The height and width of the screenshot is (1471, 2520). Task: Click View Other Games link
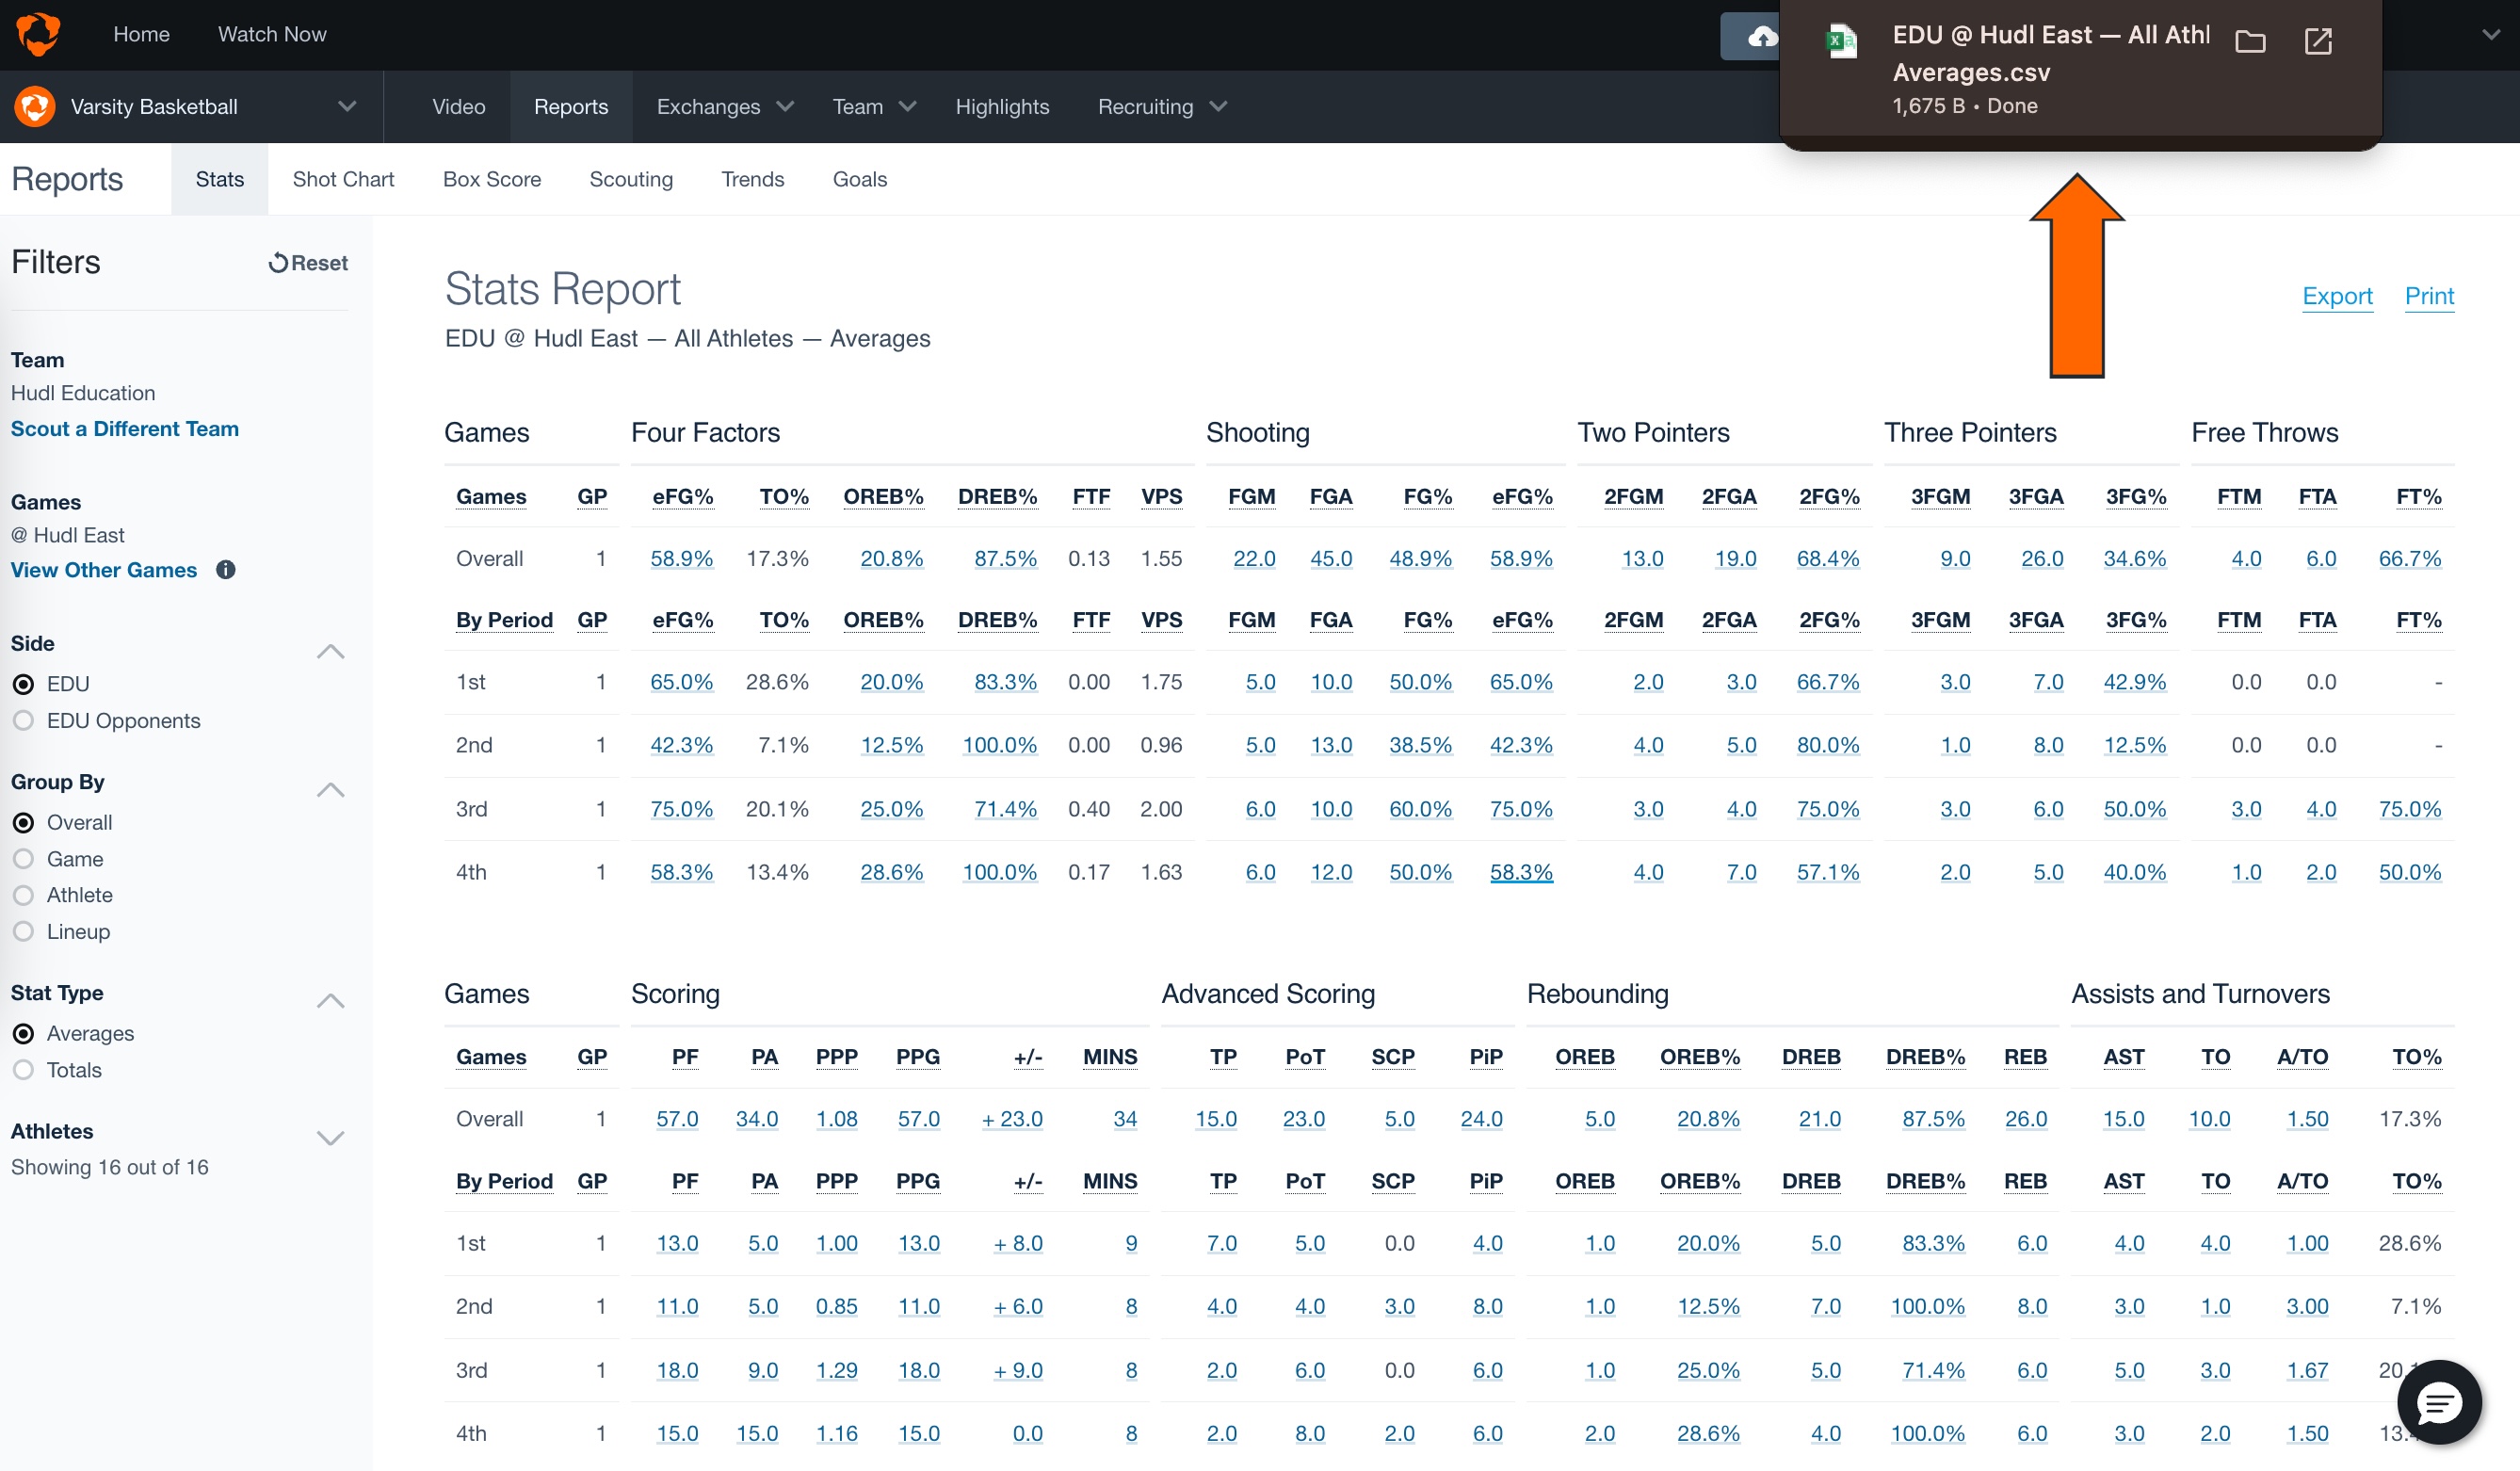tap(104, 570)
